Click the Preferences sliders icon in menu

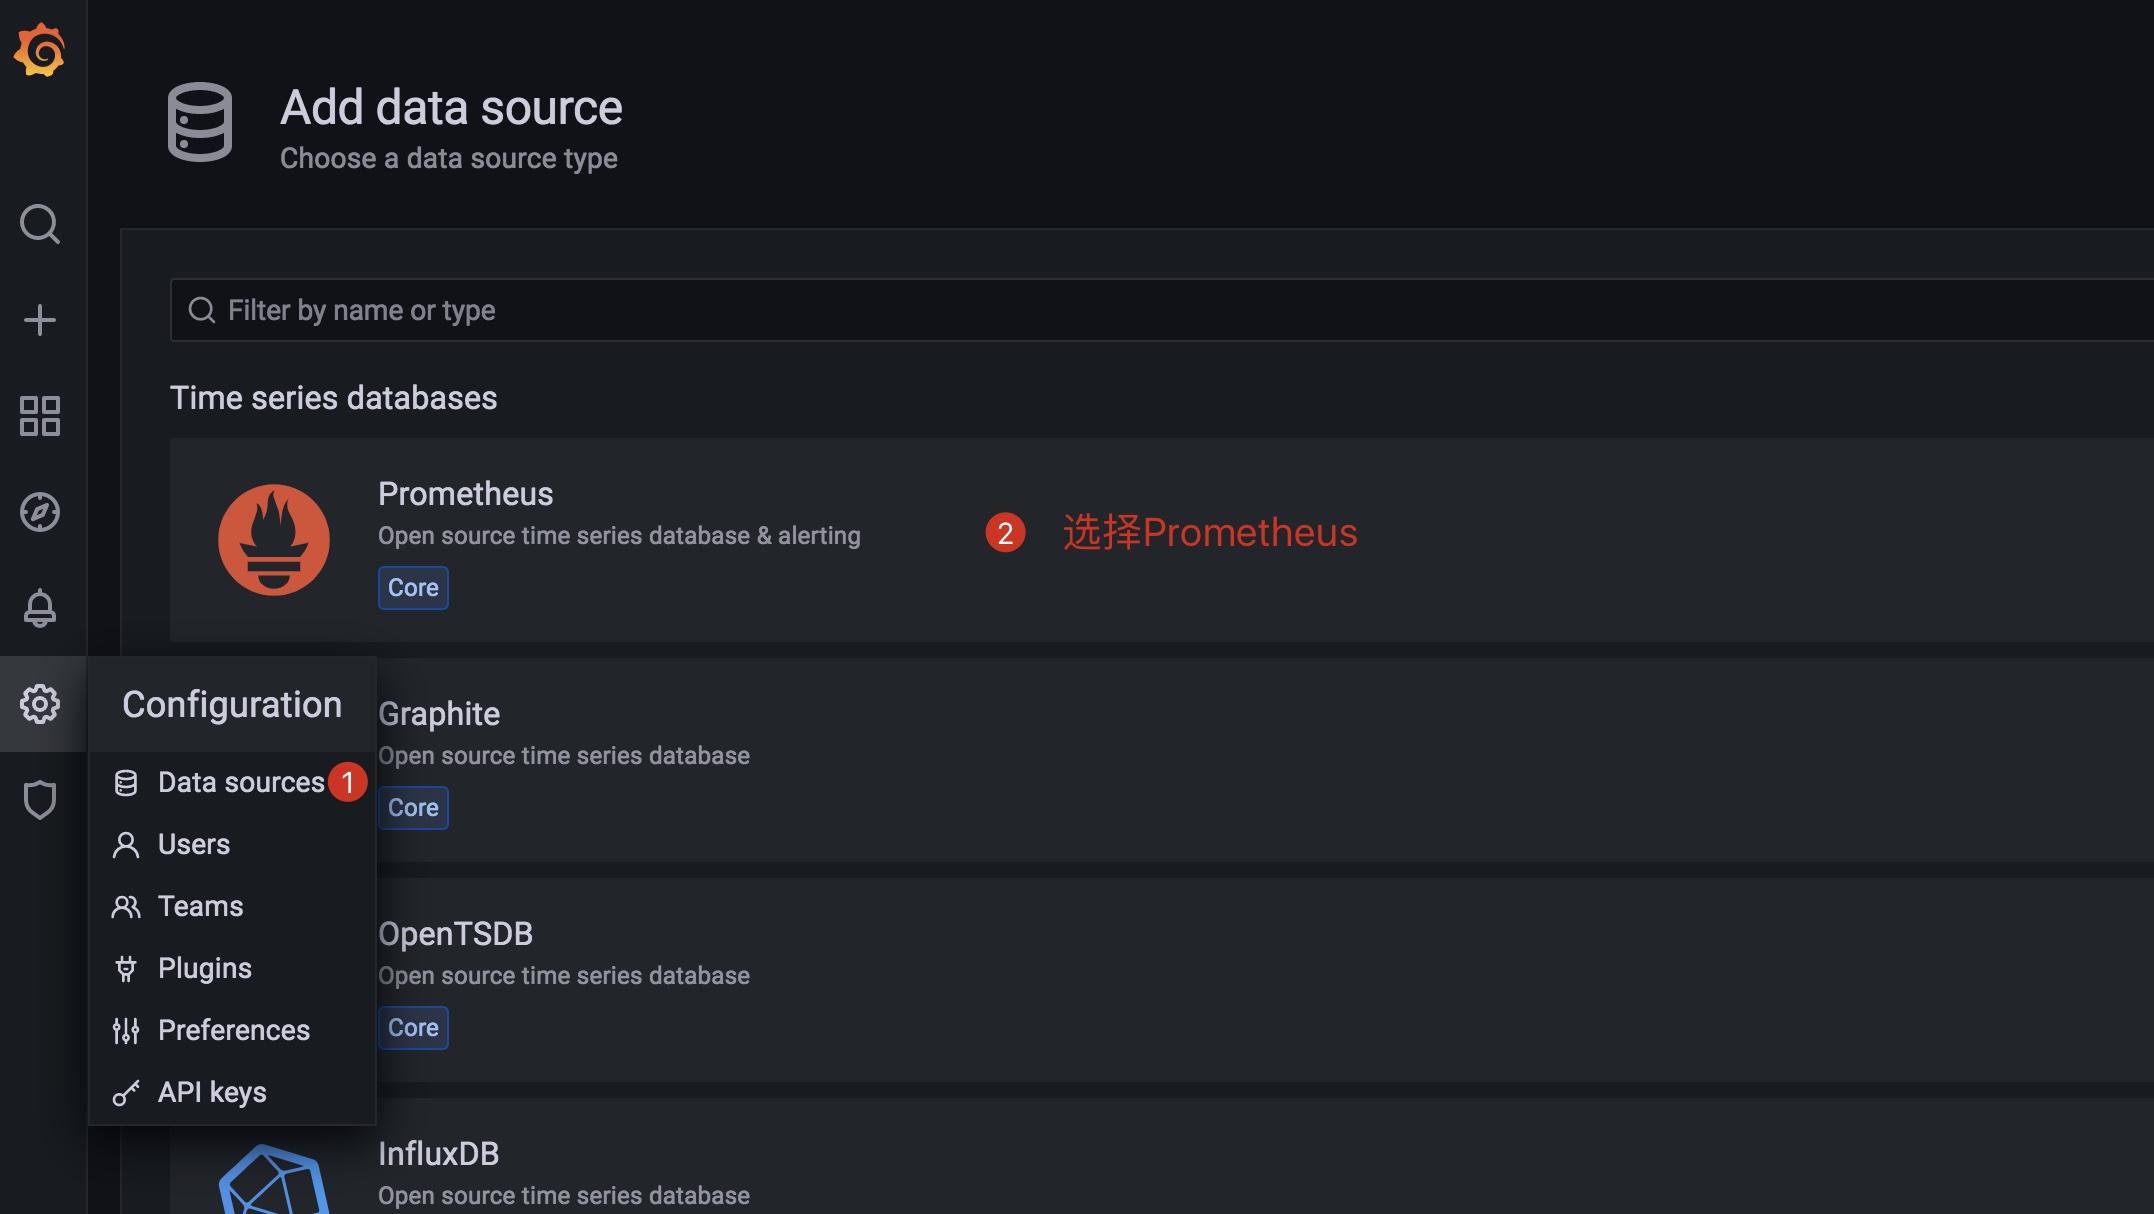pos(126,1031)
